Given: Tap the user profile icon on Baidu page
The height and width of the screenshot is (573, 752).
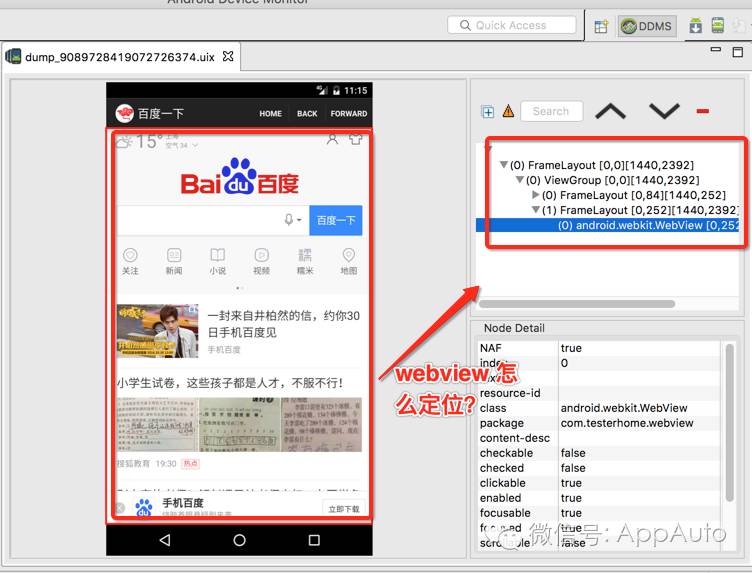Looking at the screenshot, I should click(332, 140).
